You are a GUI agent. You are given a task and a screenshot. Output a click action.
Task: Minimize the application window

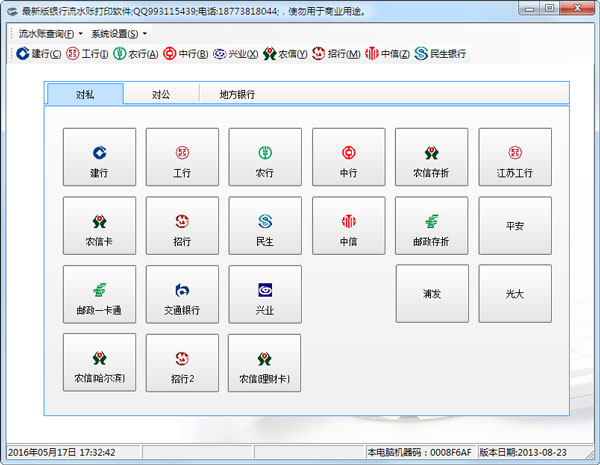point(529,8)
